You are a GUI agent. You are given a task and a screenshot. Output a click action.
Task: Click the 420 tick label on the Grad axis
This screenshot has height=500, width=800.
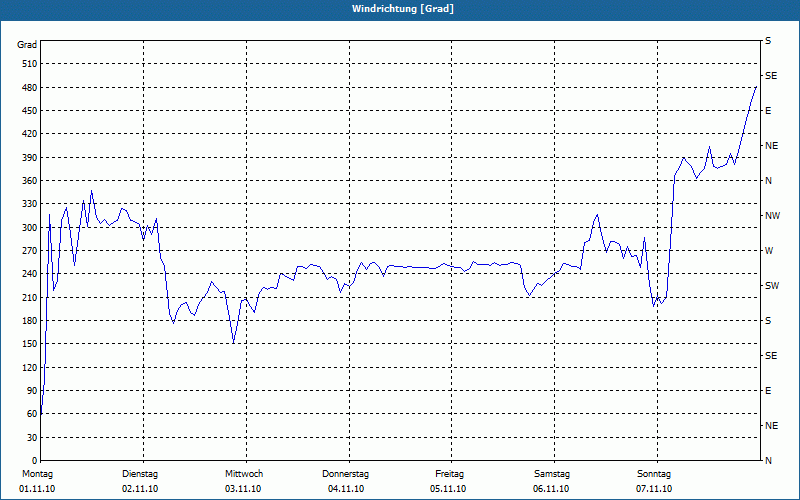coord(30,134)
